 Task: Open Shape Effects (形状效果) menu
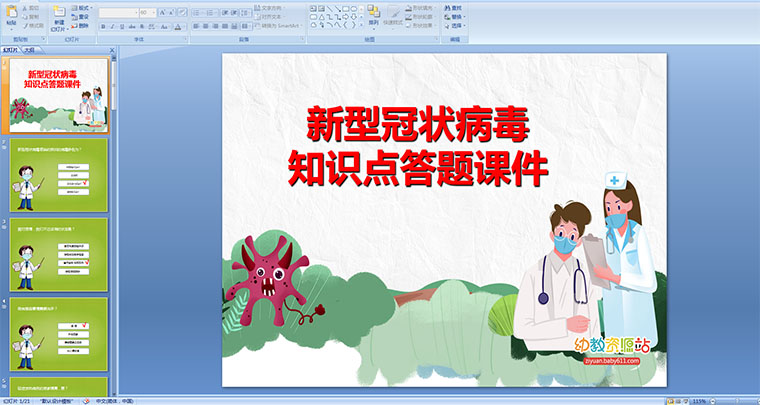tap(420, 25)
